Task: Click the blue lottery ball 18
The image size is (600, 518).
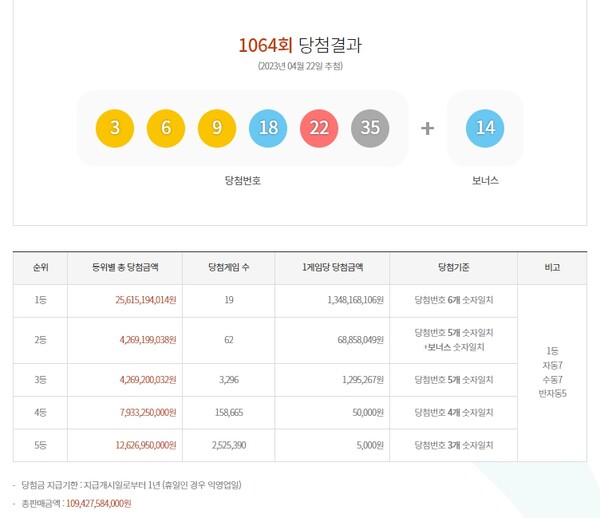Action: pos(268,128)
